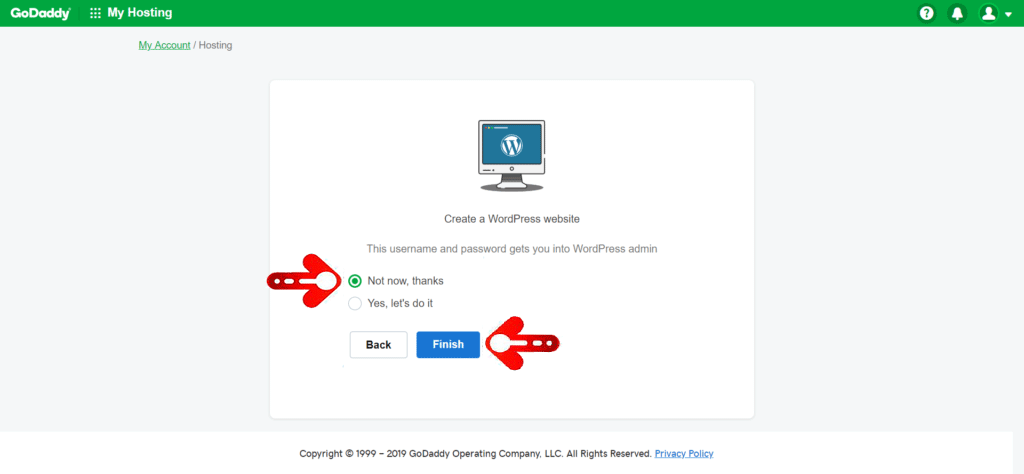Select the "Not now, thanks" radio button

pos(355,281)
